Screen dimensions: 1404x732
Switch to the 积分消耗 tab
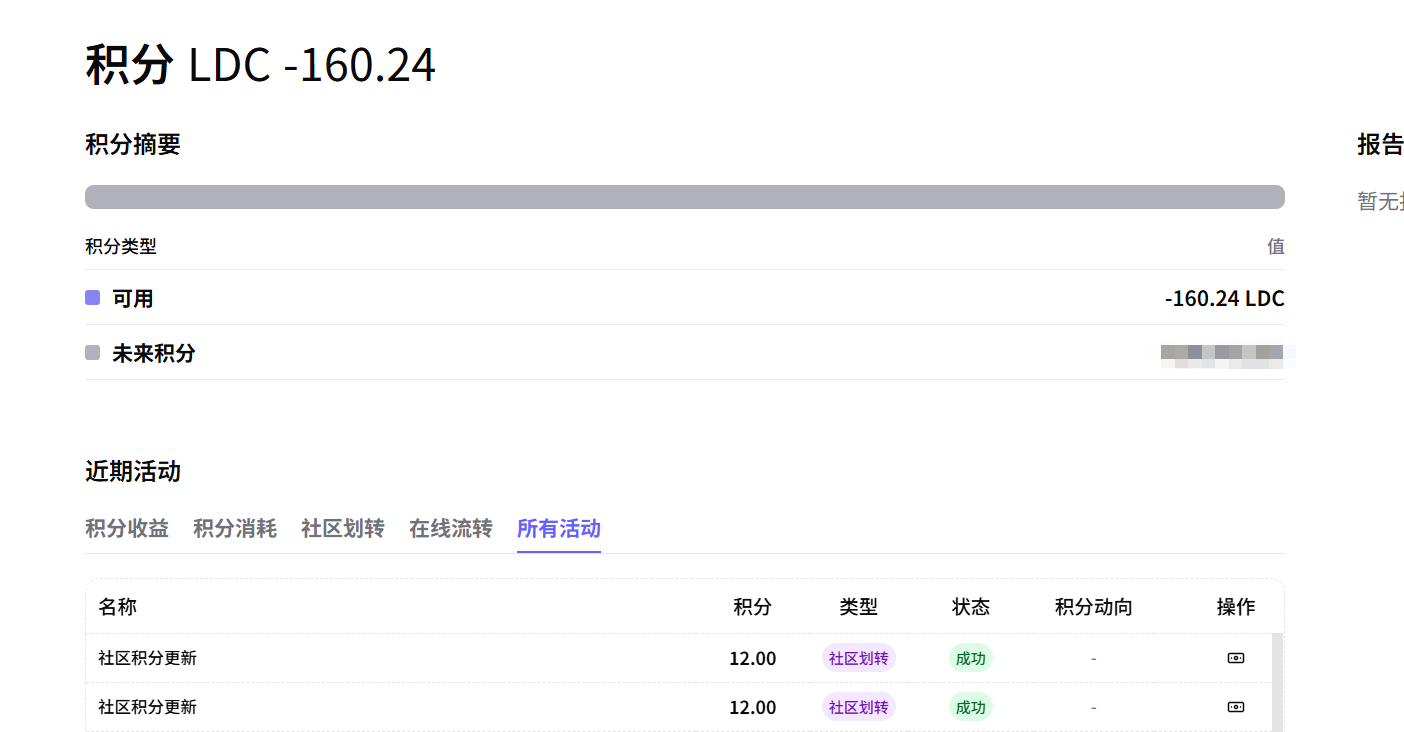tap(235, 528)
